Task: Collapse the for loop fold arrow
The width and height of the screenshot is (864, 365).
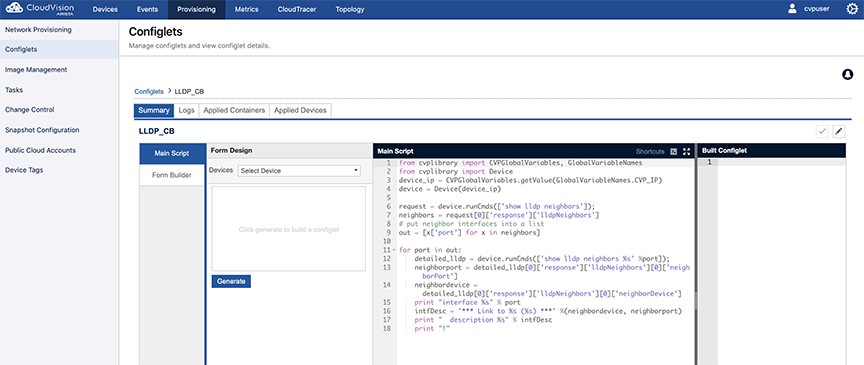Action: (x=393, y=250)
